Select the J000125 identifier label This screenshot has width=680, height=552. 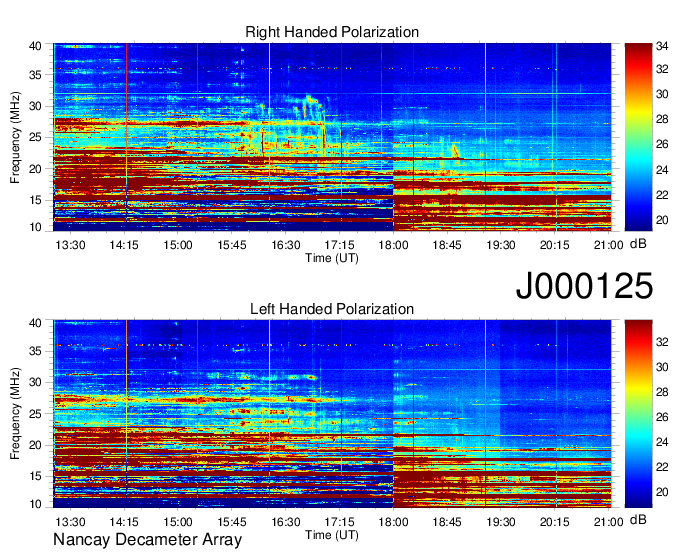click(x=584, y=285)
